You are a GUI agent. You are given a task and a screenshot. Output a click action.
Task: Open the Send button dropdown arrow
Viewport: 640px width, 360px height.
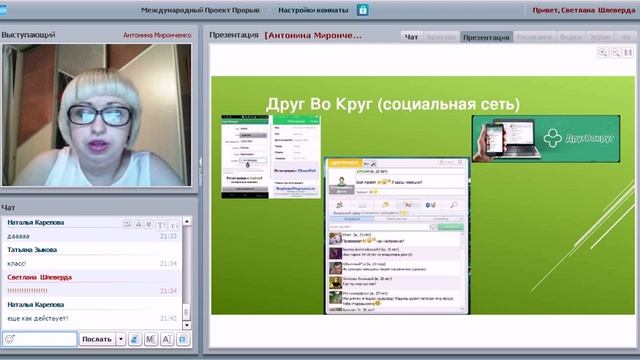[121, 339]
